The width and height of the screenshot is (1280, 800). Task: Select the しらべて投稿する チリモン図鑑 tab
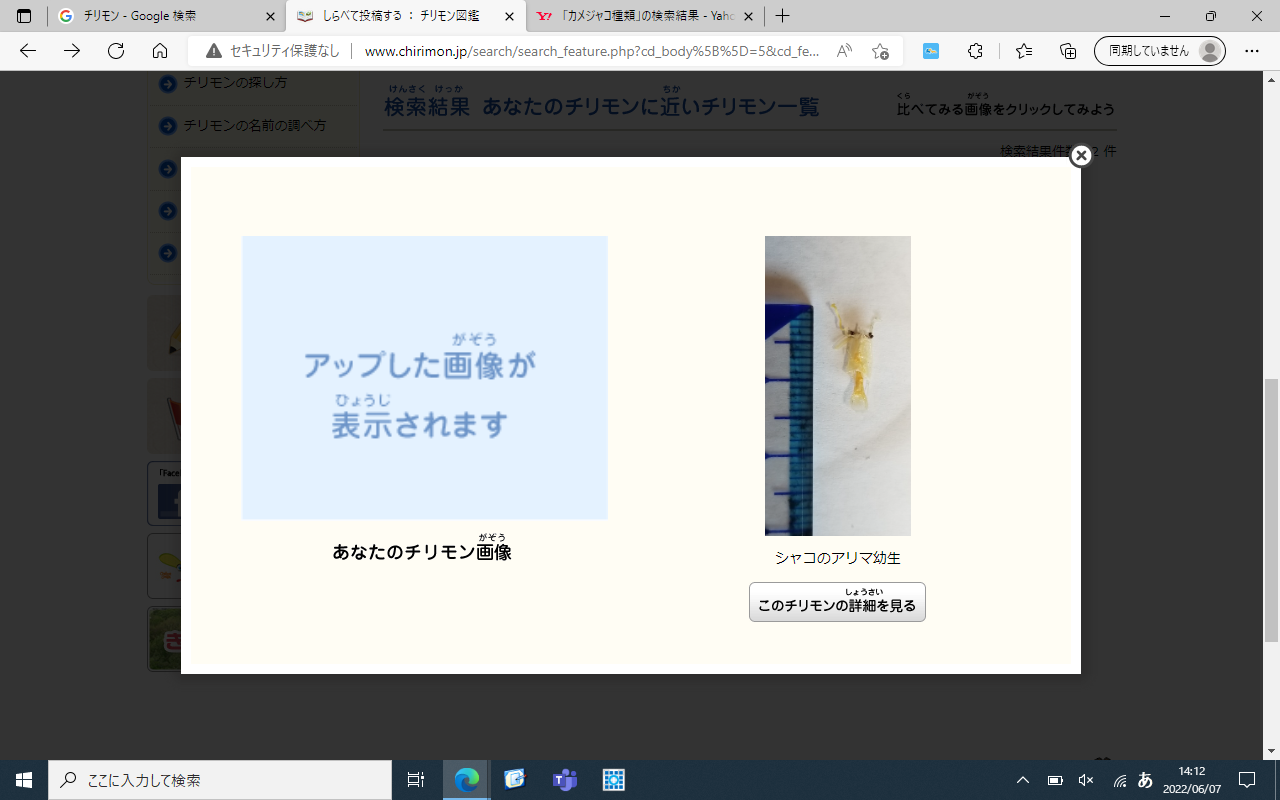tap(406, 17)
